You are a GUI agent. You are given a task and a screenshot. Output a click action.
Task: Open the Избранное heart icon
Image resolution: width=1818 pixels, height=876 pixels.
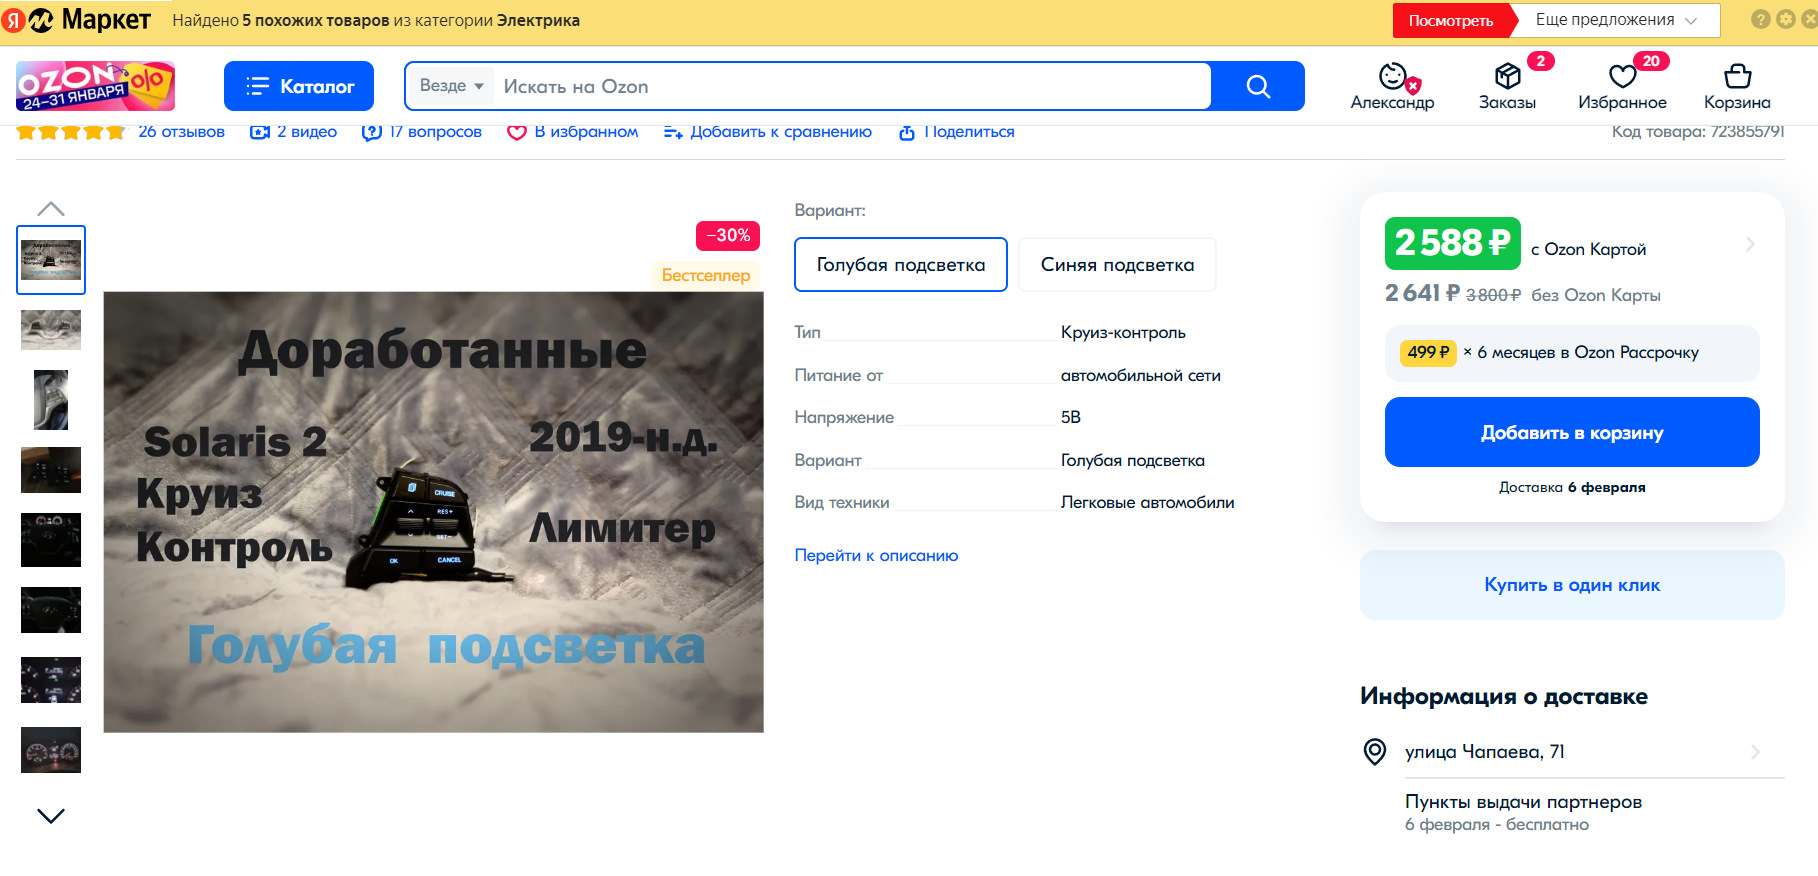(1622, 86)
